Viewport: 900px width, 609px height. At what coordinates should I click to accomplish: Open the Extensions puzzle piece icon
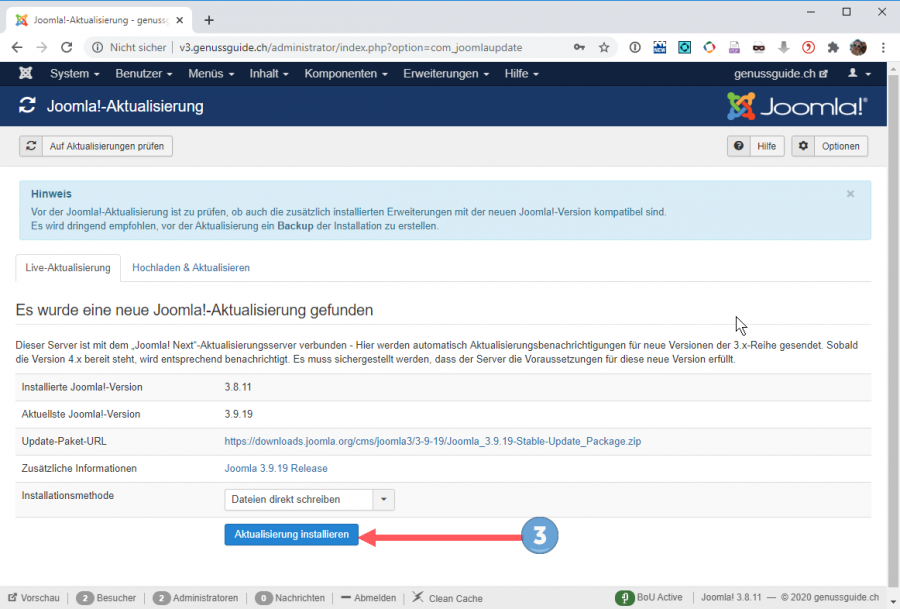[x=833, y=48]
